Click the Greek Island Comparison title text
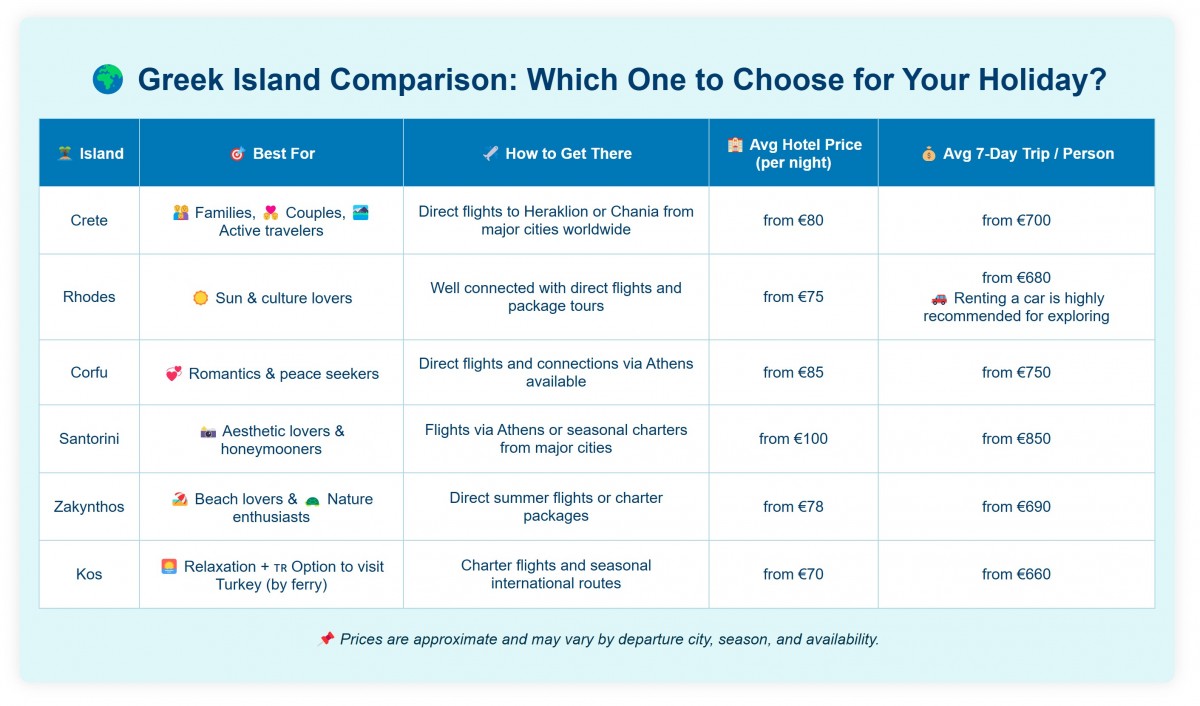1200x706 pixels. (x=621, y=80)
